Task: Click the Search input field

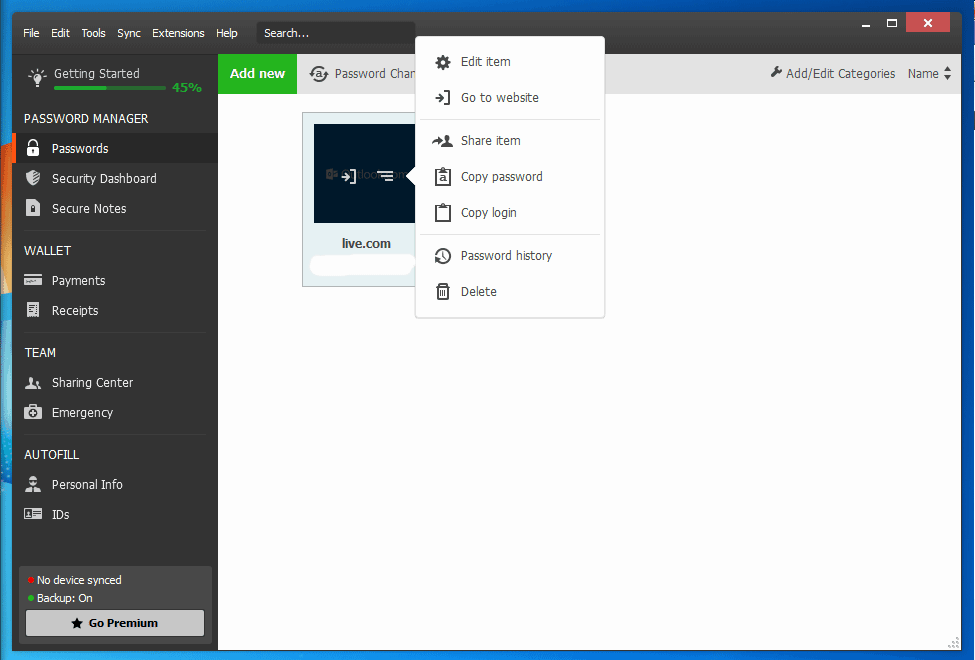Action: pyautogui.click(x=335, y=33)
